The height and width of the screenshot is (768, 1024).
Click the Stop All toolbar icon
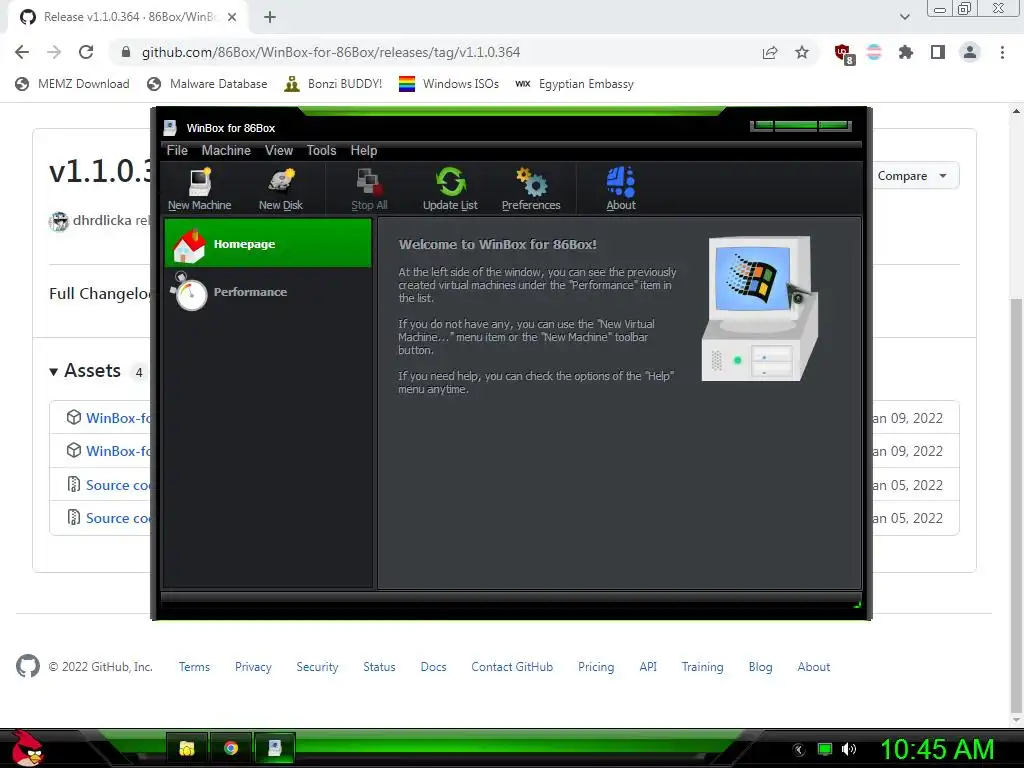coord(369,189)
